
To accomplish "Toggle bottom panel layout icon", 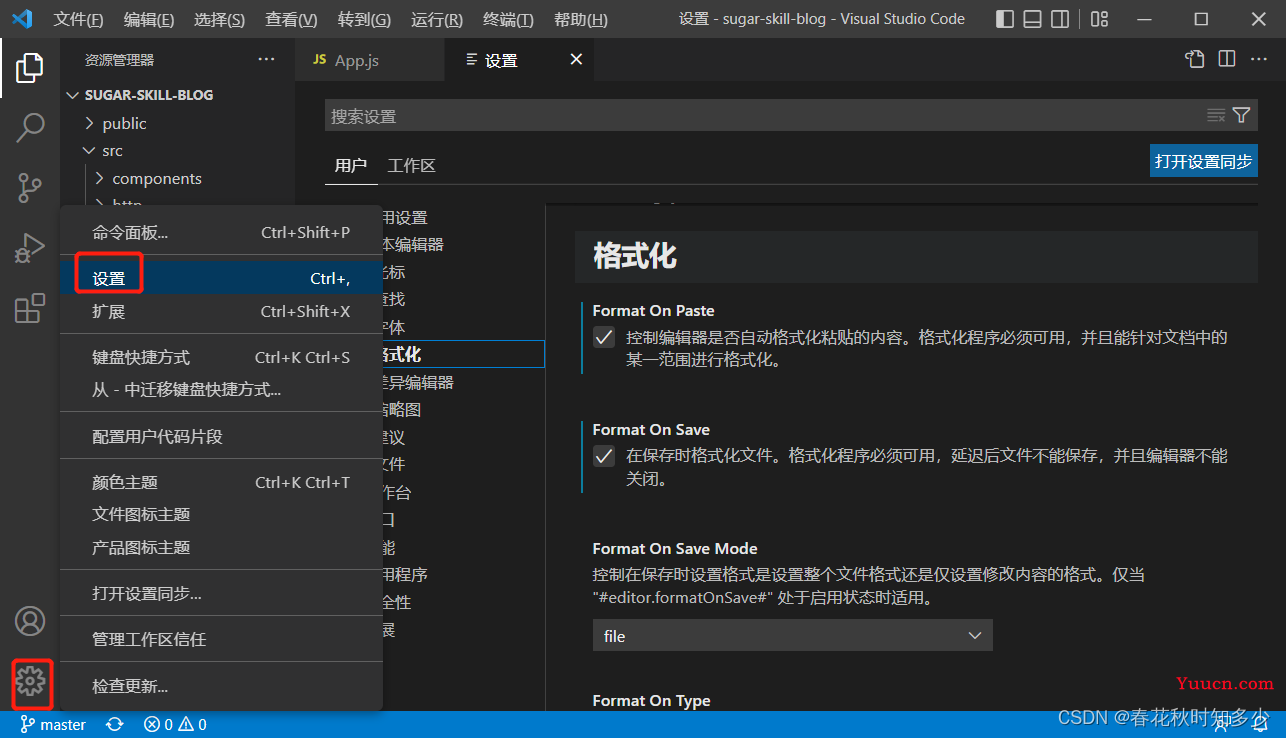I will coord(1033,19).
